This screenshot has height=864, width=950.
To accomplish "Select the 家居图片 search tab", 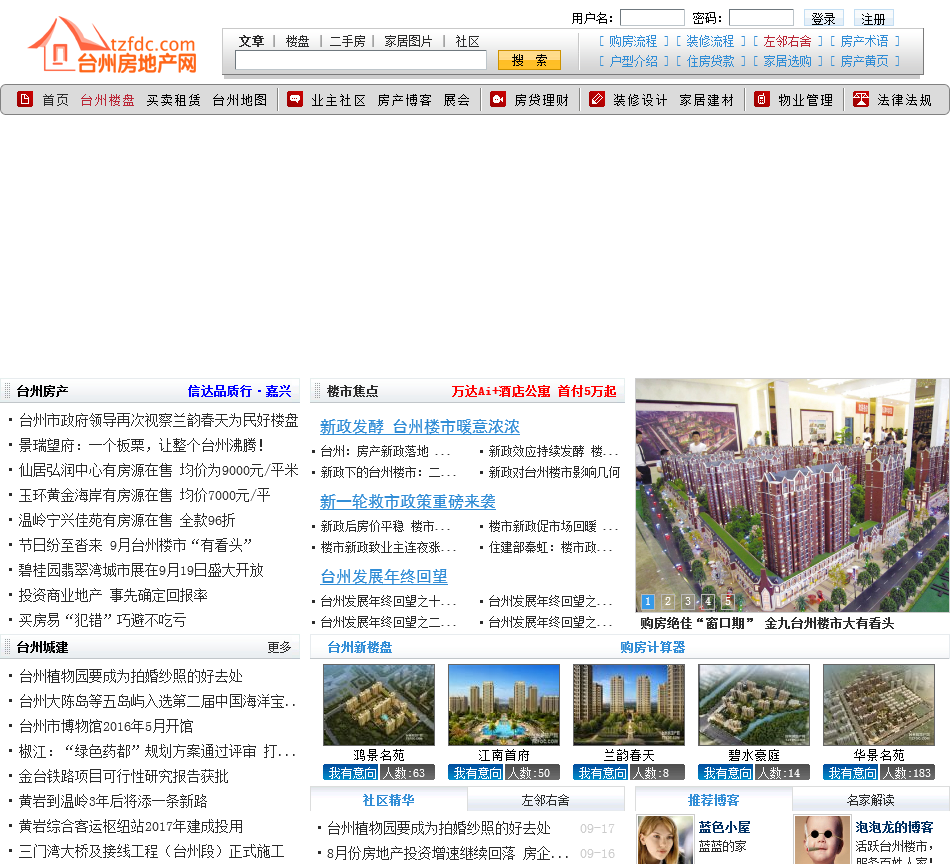I will [x=408, y=41].
